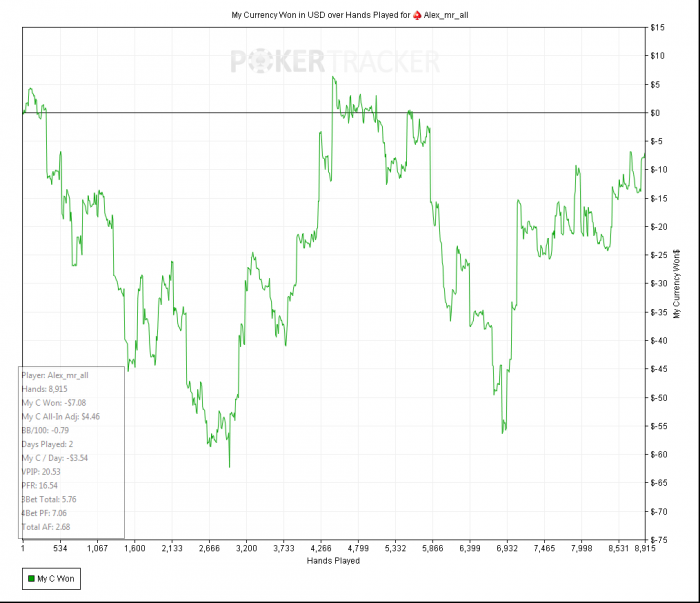The height and width of the screenshot is (603, 700).
Task: Click the 'VPIP: 20.53' stat line
Action: [41, 472]
